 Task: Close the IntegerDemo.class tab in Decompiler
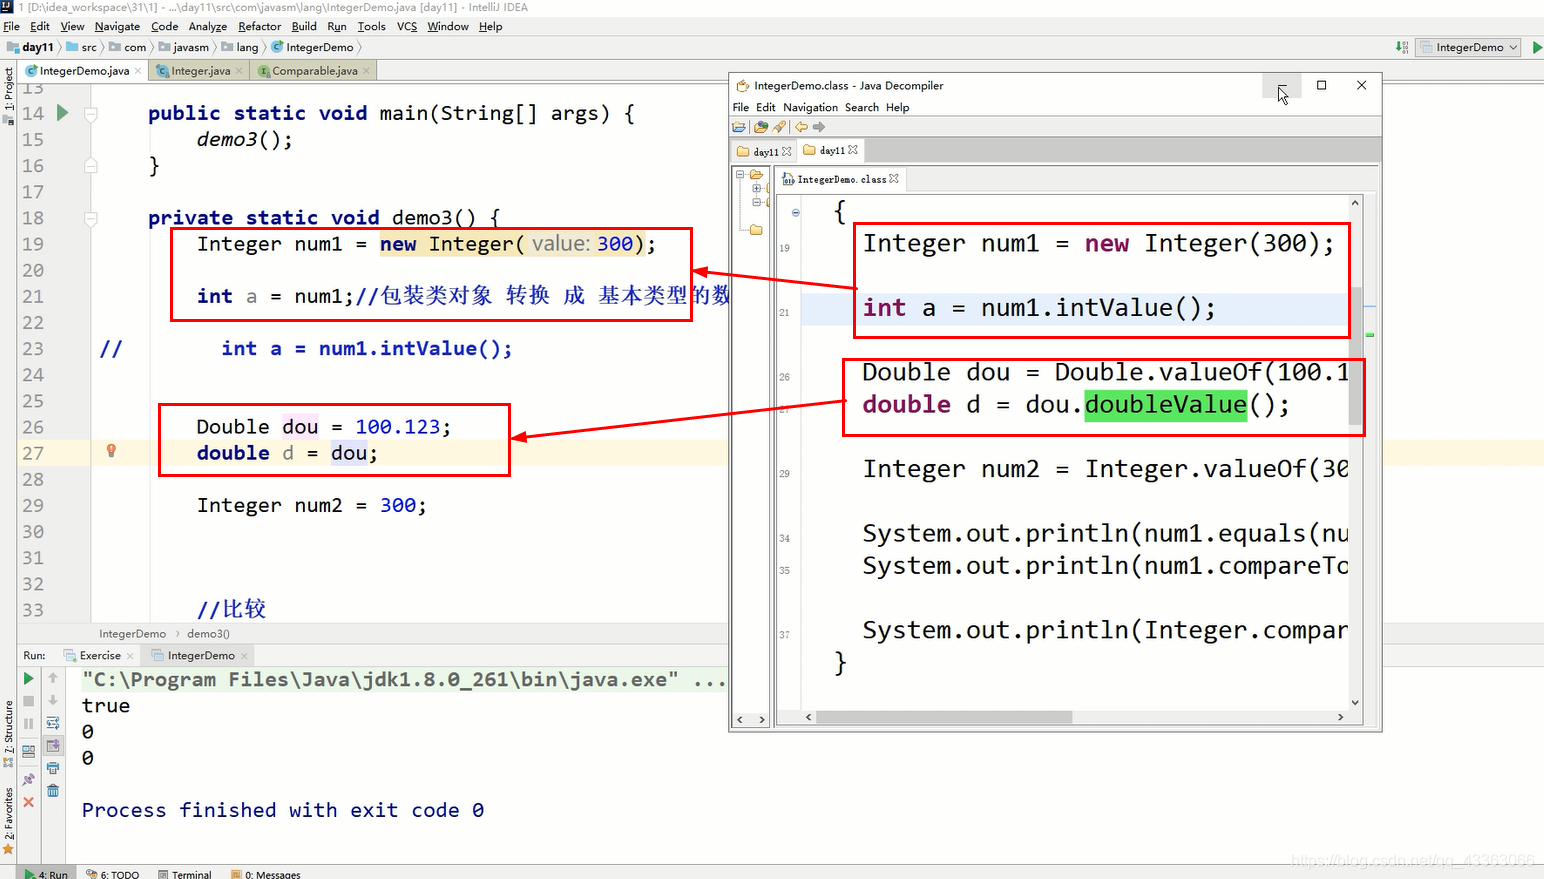click(894, 179)
